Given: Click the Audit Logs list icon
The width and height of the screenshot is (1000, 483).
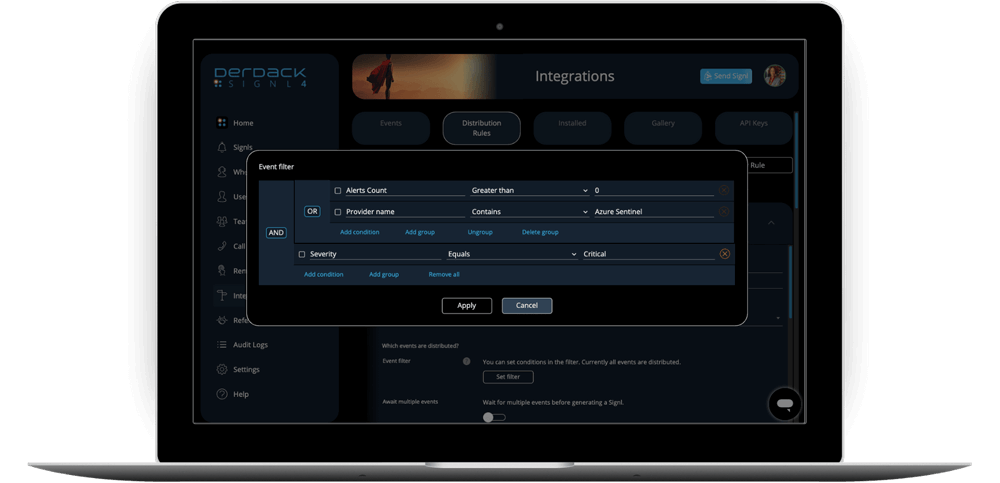Looking at the screenshot, I should coord(222,345).
